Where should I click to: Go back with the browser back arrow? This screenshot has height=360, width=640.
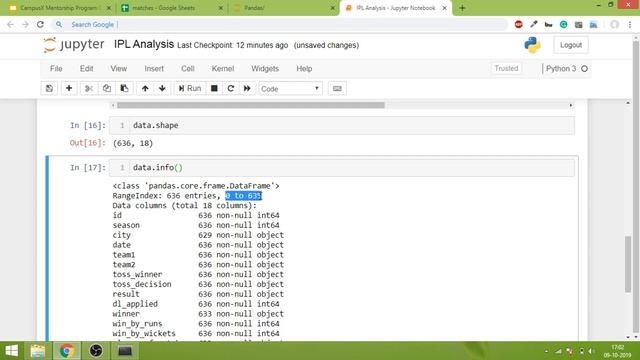tap(10, 24)
